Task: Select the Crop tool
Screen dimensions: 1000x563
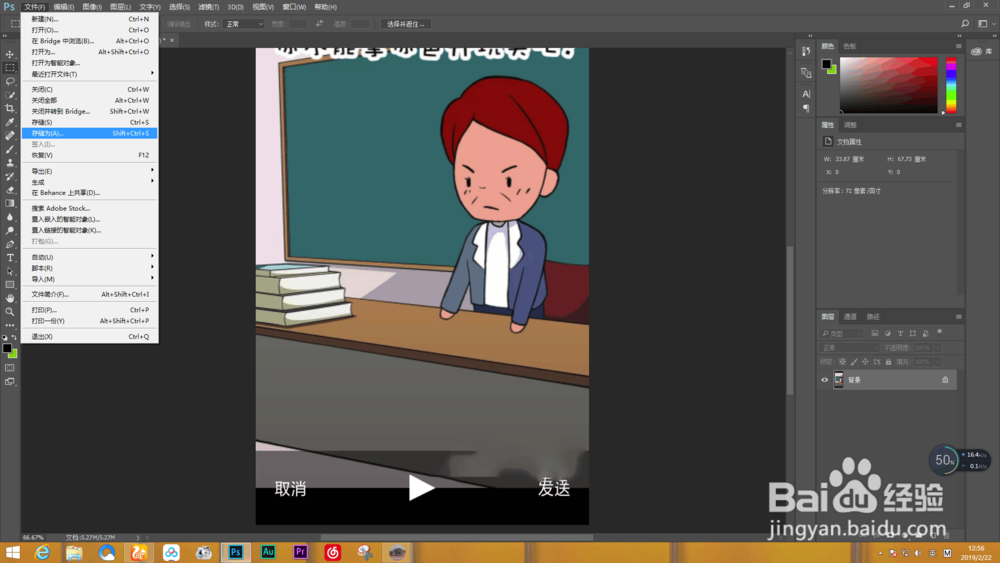Action: pyautogui.click(x=10, y=108)
